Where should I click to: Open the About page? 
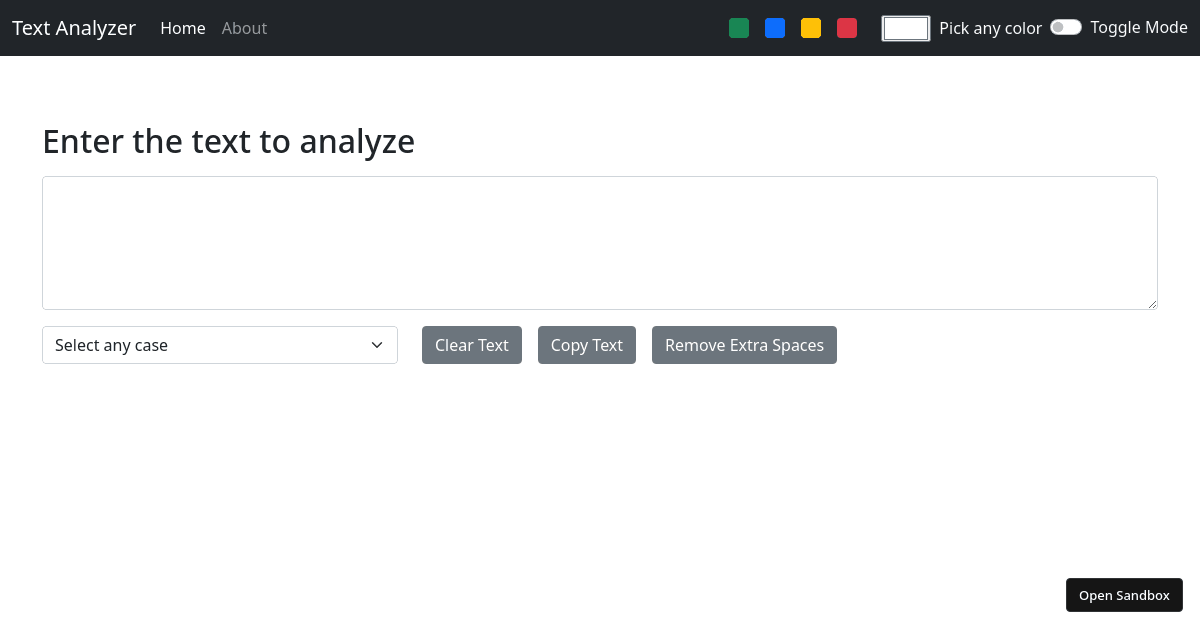[244, 28]
